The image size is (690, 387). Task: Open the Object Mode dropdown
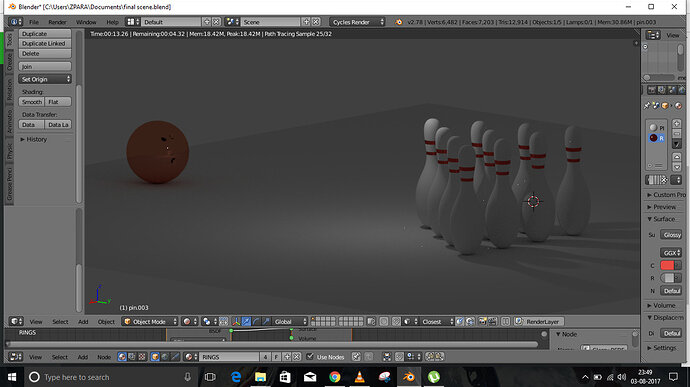click(150, 321)
